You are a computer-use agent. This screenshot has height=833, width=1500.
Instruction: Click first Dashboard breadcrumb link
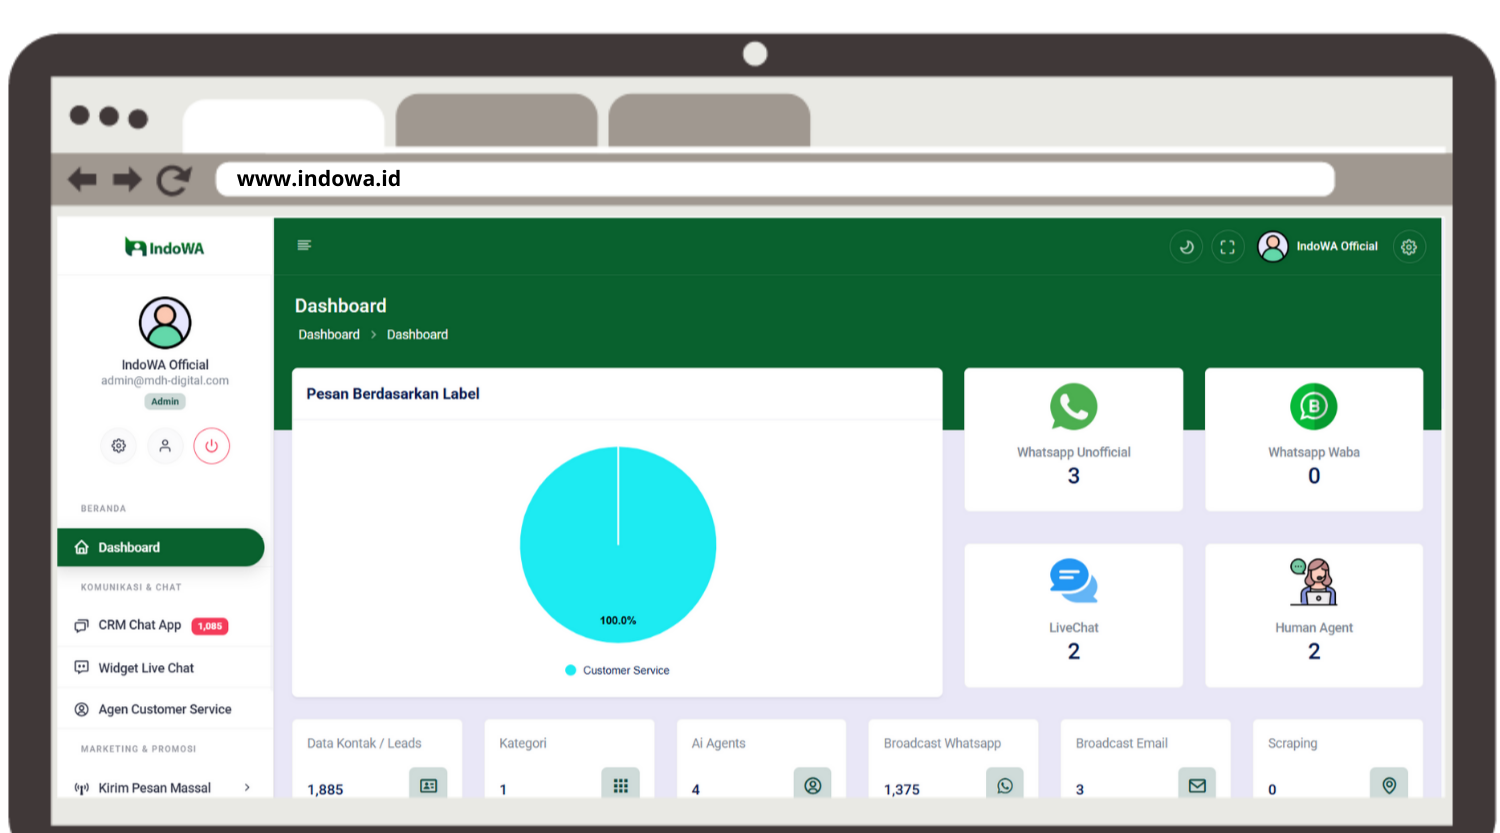[329, 334]
